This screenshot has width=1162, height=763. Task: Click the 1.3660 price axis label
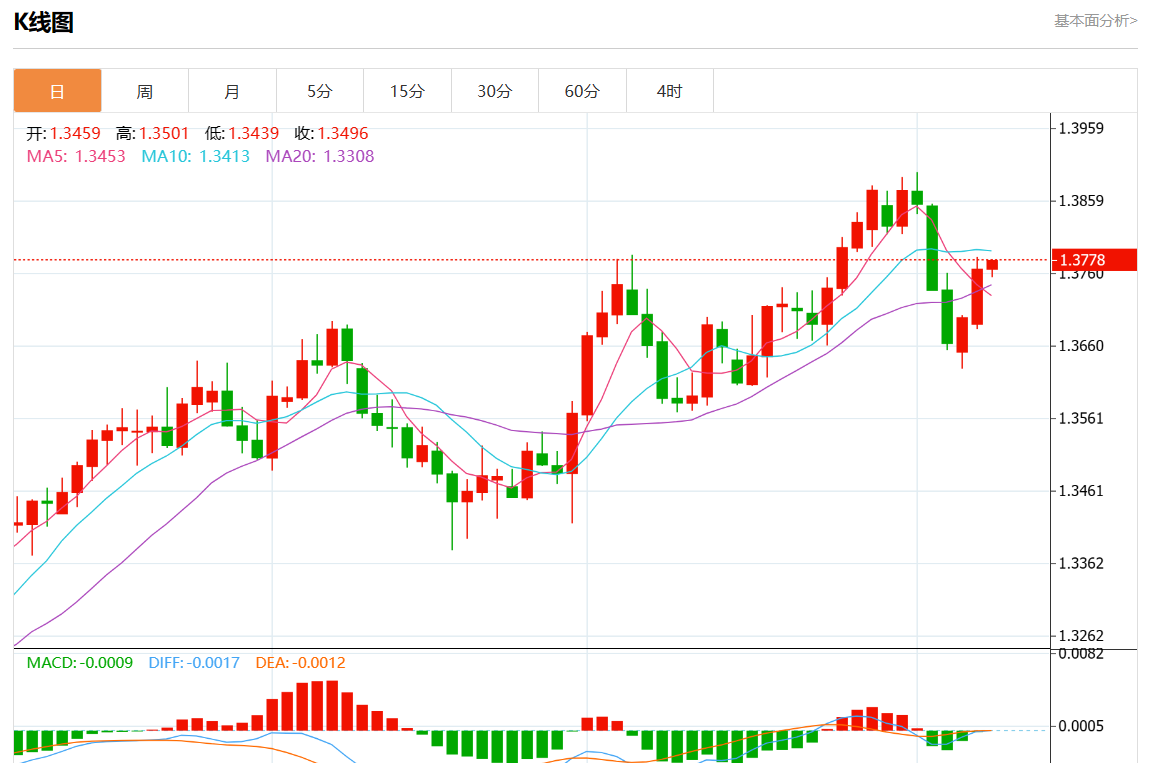click(x=1080, y=346)
